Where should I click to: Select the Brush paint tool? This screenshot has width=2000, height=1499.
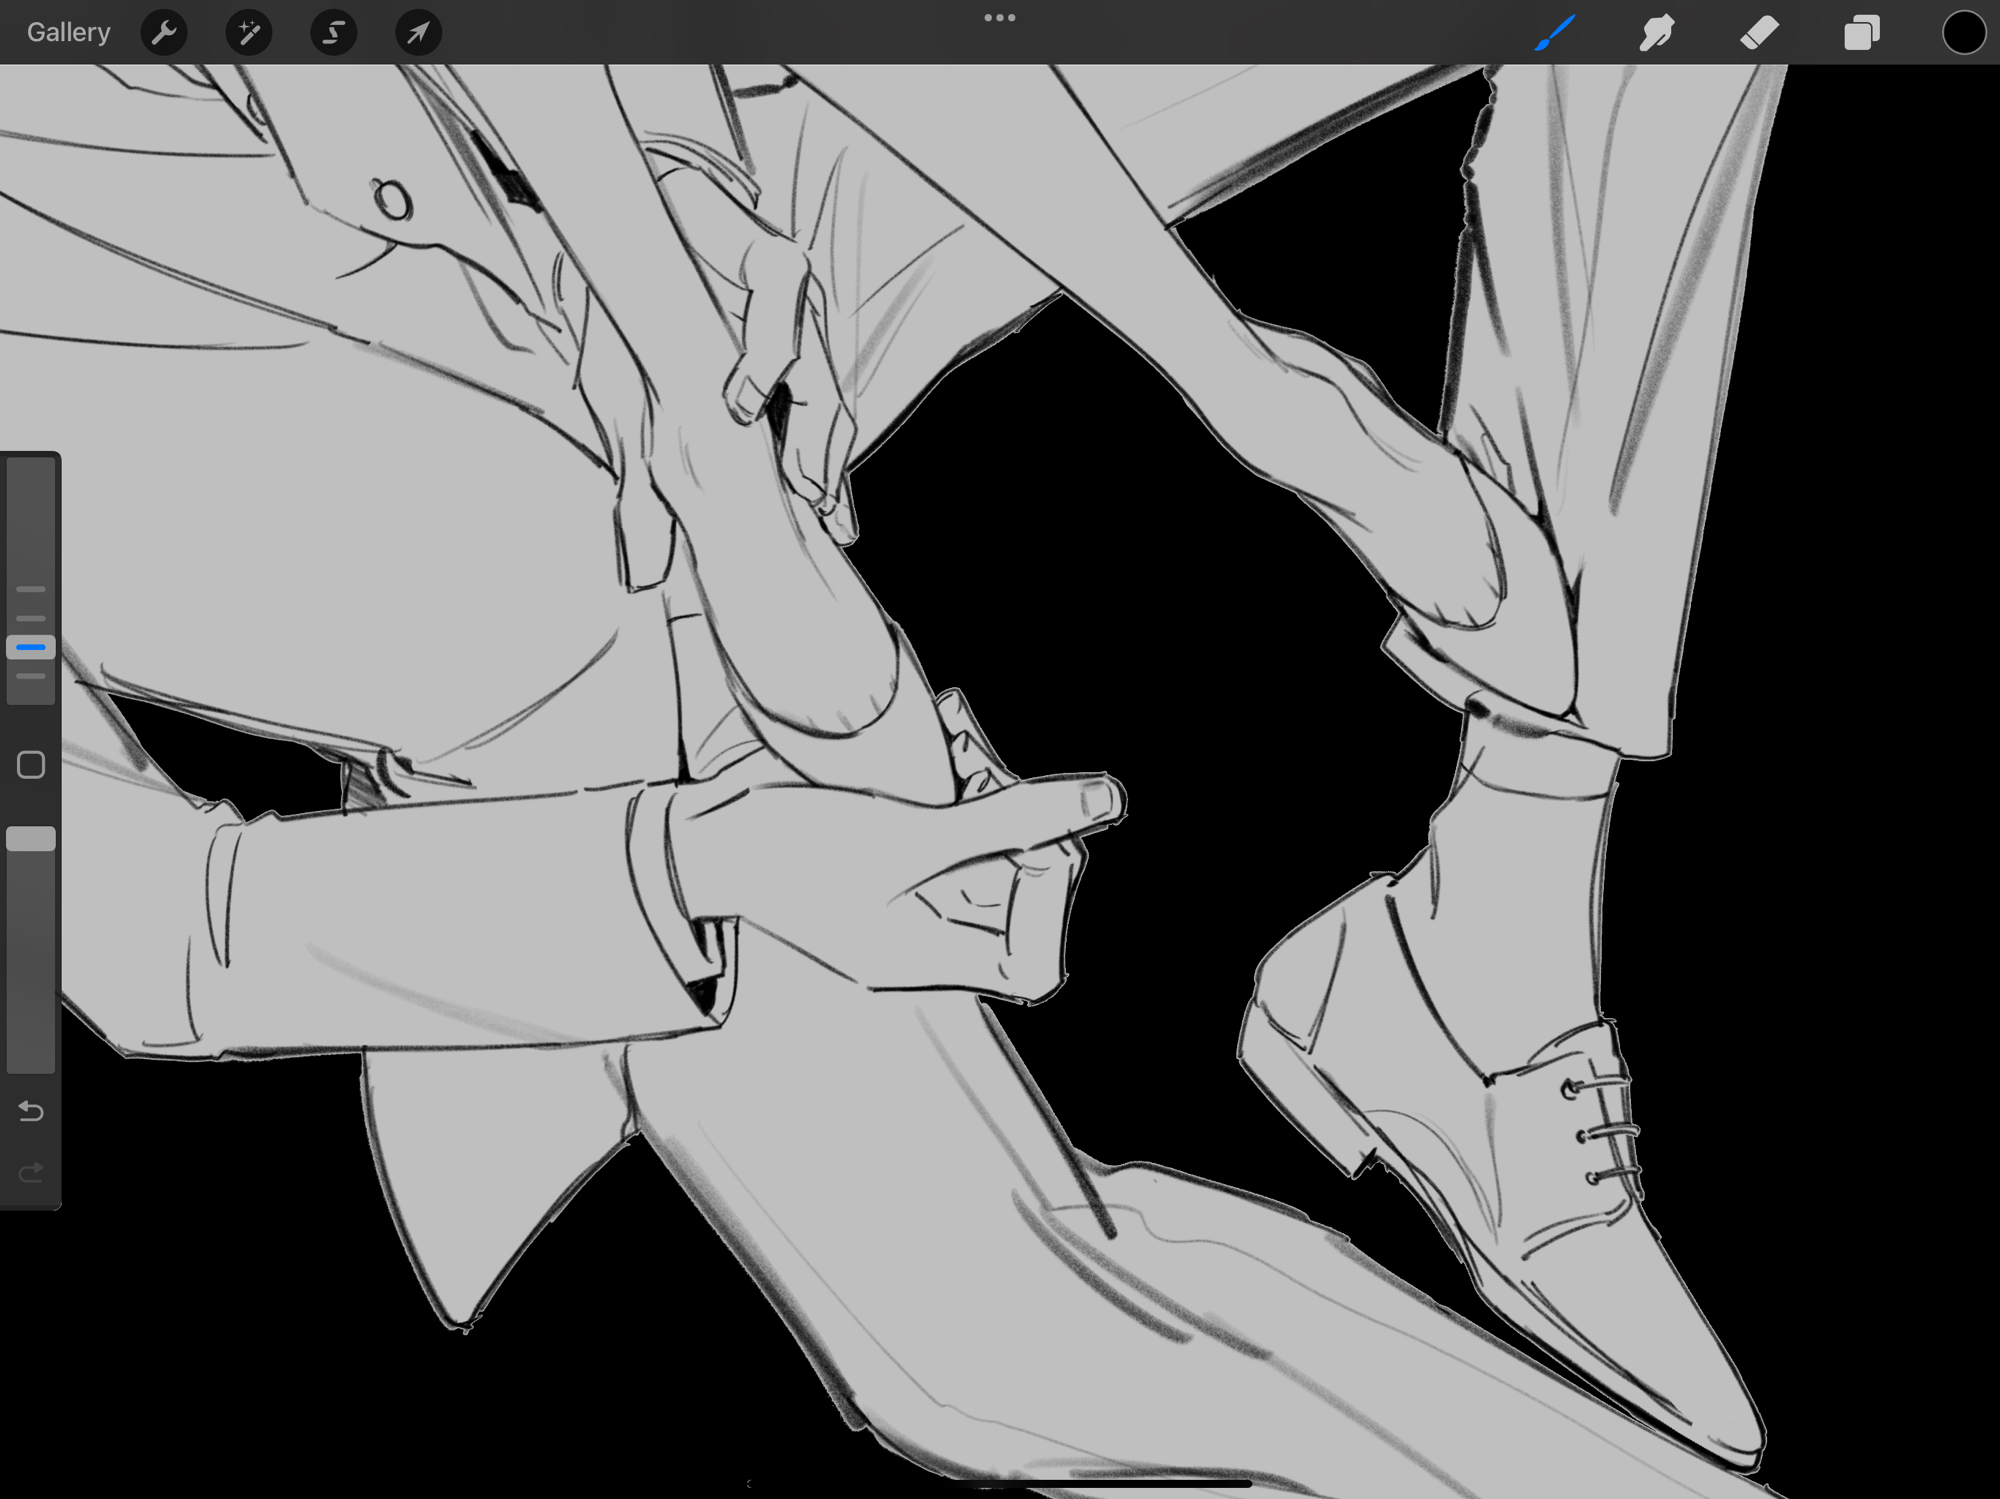(1555, 33)
